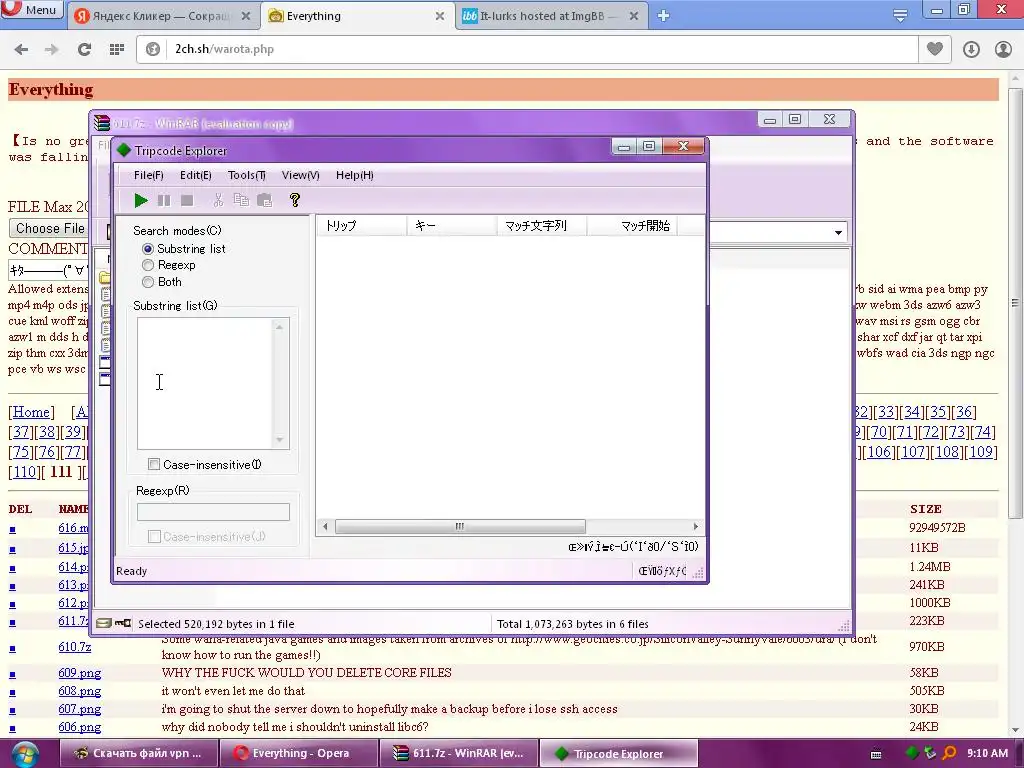Image resolution: width=1024 pixels, height=768 pixels.
Task: Click the Copy toolbar icon
Action: pyautogui.click(x=241, y=200)
